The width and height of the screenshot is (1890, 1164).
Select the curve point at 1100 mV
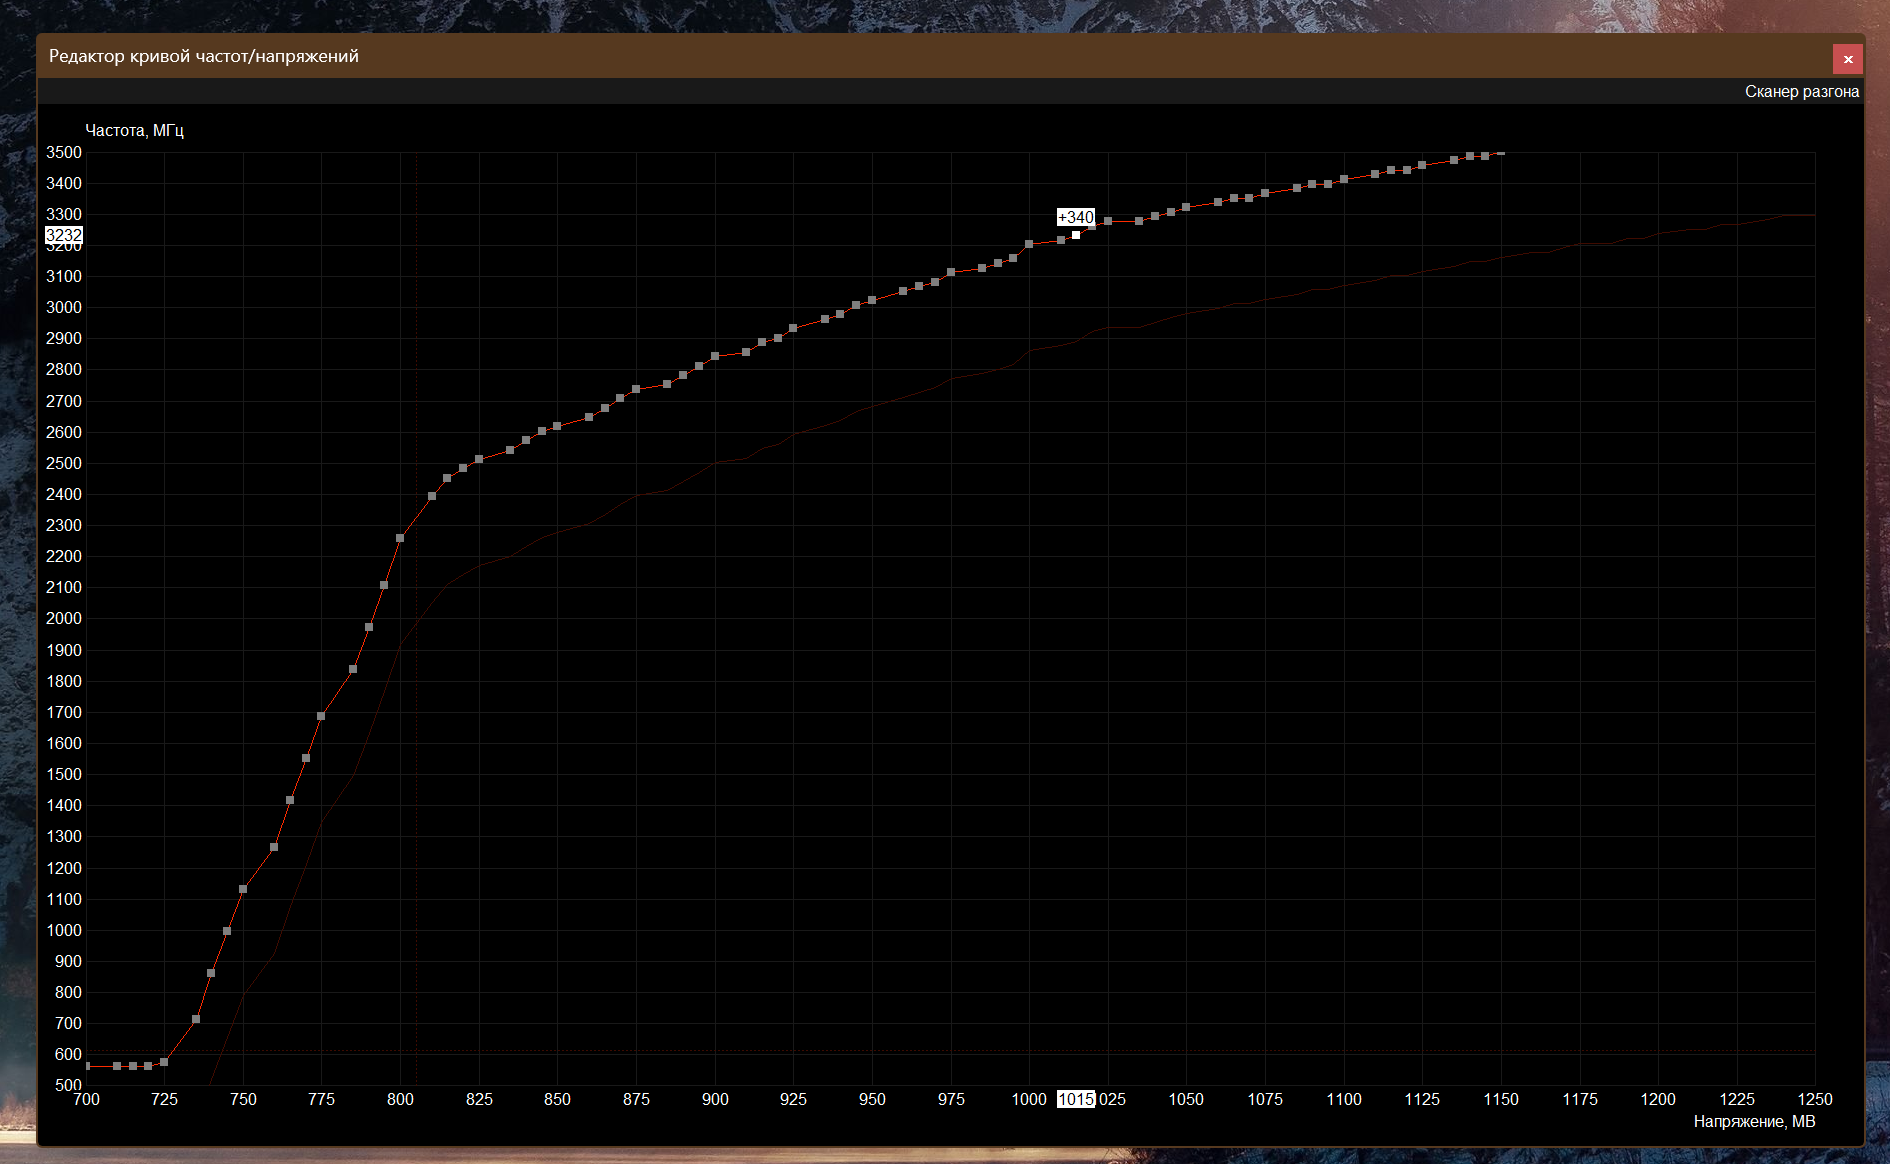click(1344, 179)
